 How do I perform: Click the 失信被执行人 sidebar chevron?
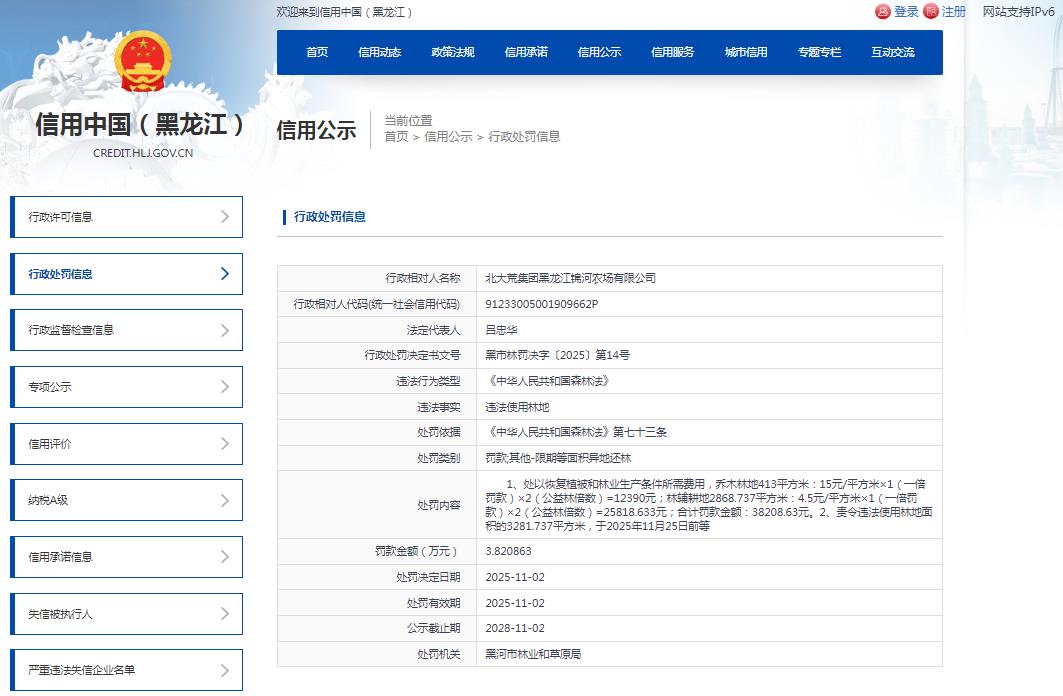coord(225,614)
